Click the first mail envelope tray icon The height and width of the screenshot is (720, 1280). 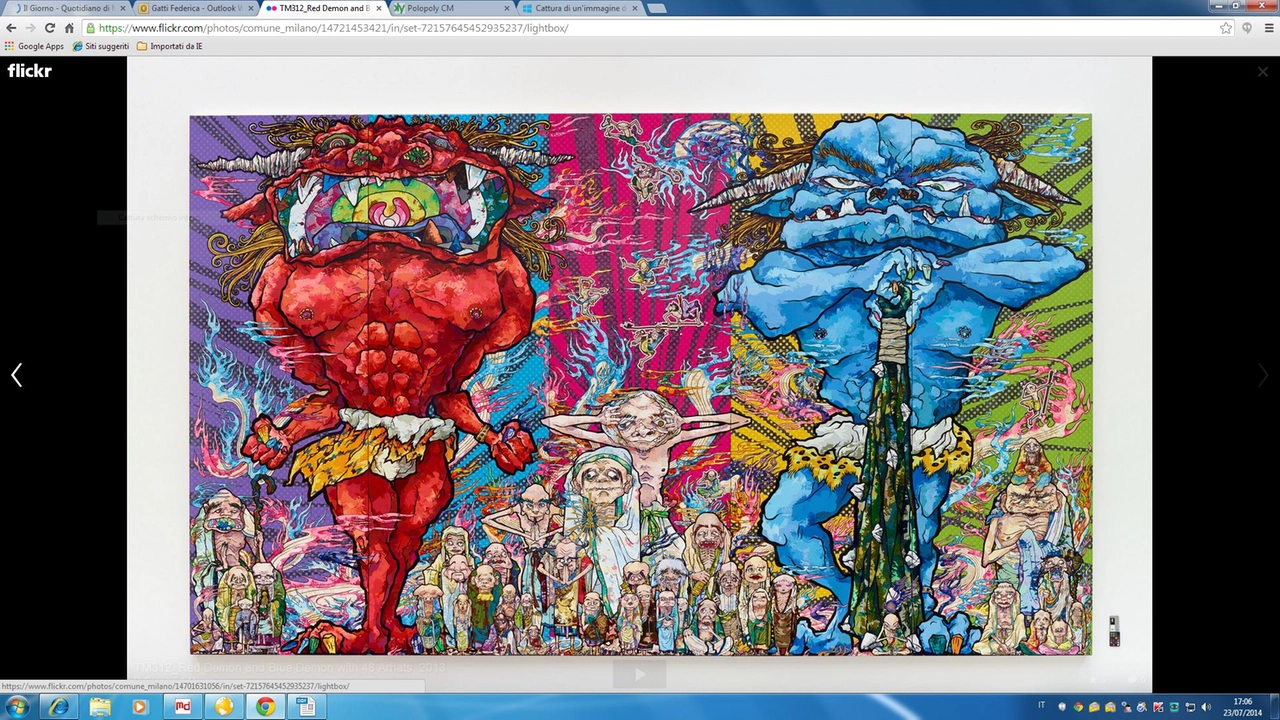click(1094, 707)
